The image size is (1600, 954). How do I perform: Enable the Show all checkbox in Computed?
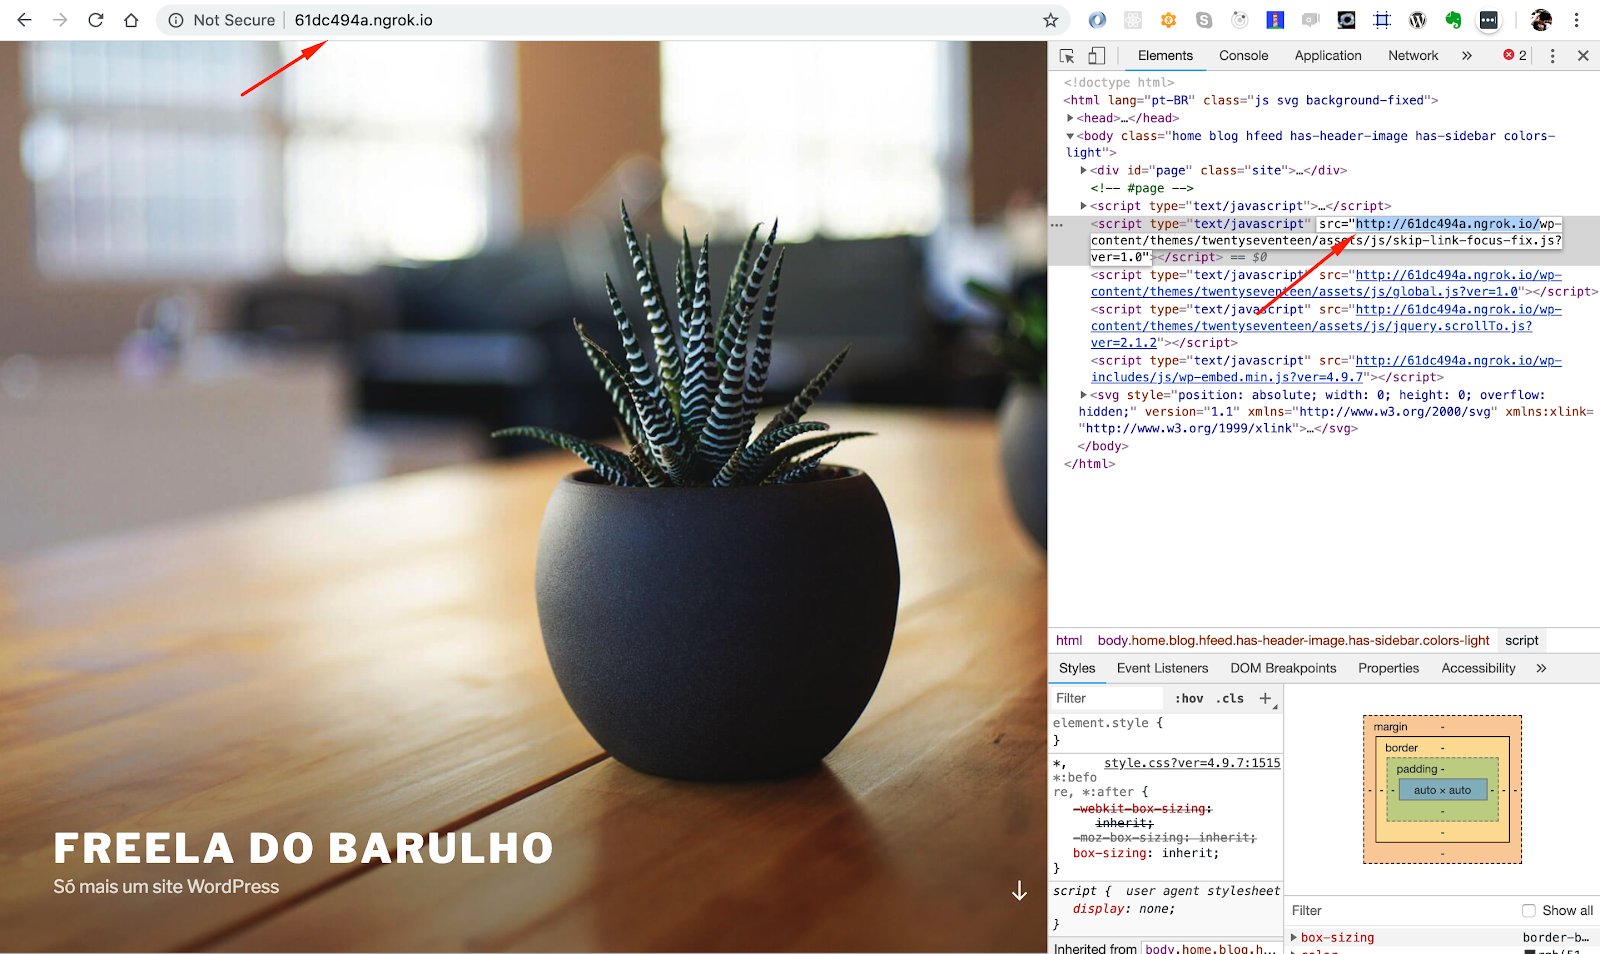tap(1528, 910)
